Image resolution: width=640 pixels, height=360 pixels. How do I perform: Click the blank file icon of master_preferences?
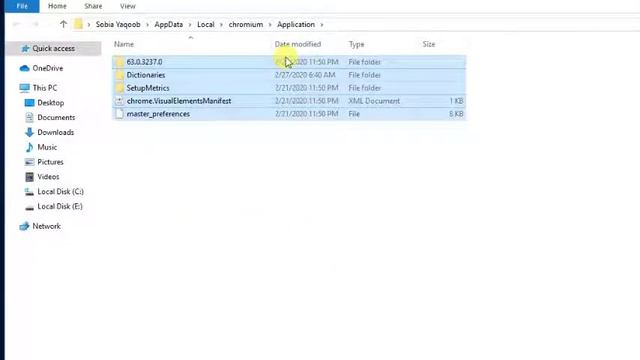[119, 114]
